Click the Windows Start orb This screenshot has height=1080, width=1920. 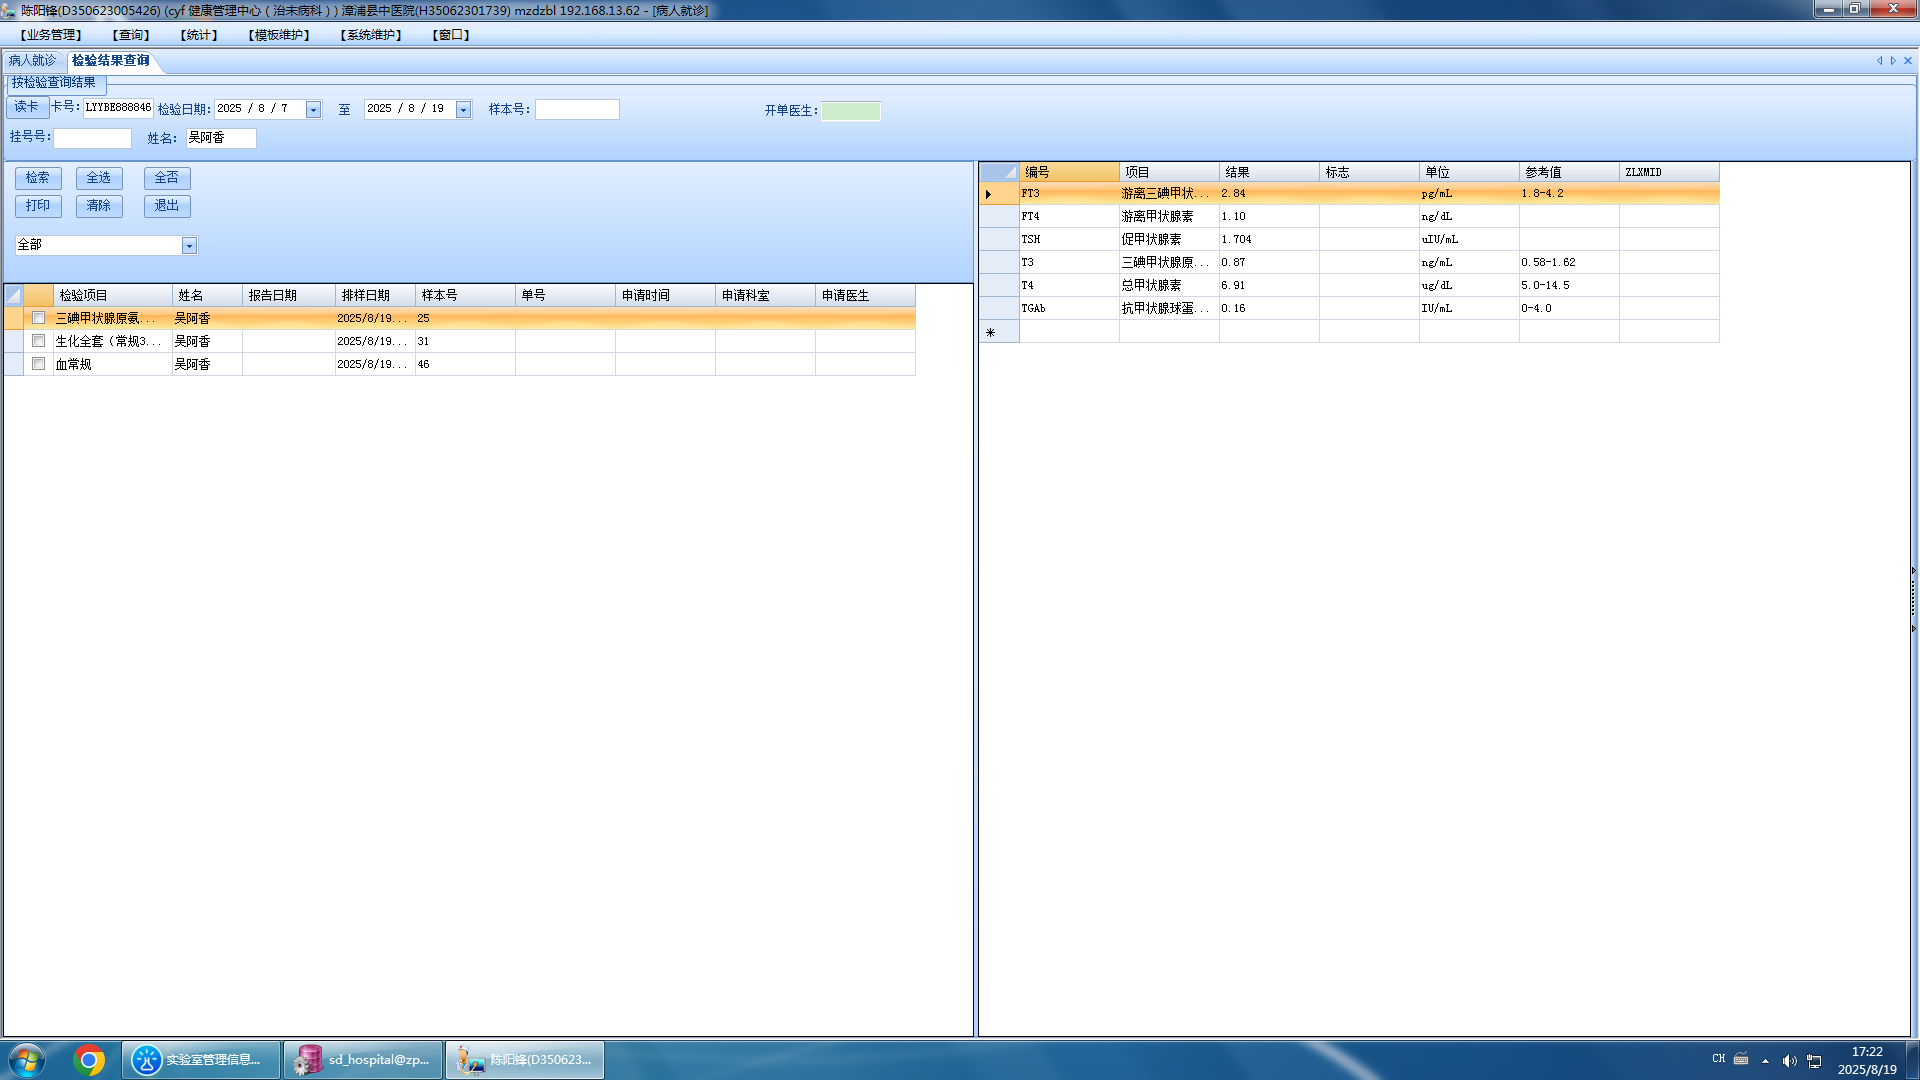tap(27, 1060)
